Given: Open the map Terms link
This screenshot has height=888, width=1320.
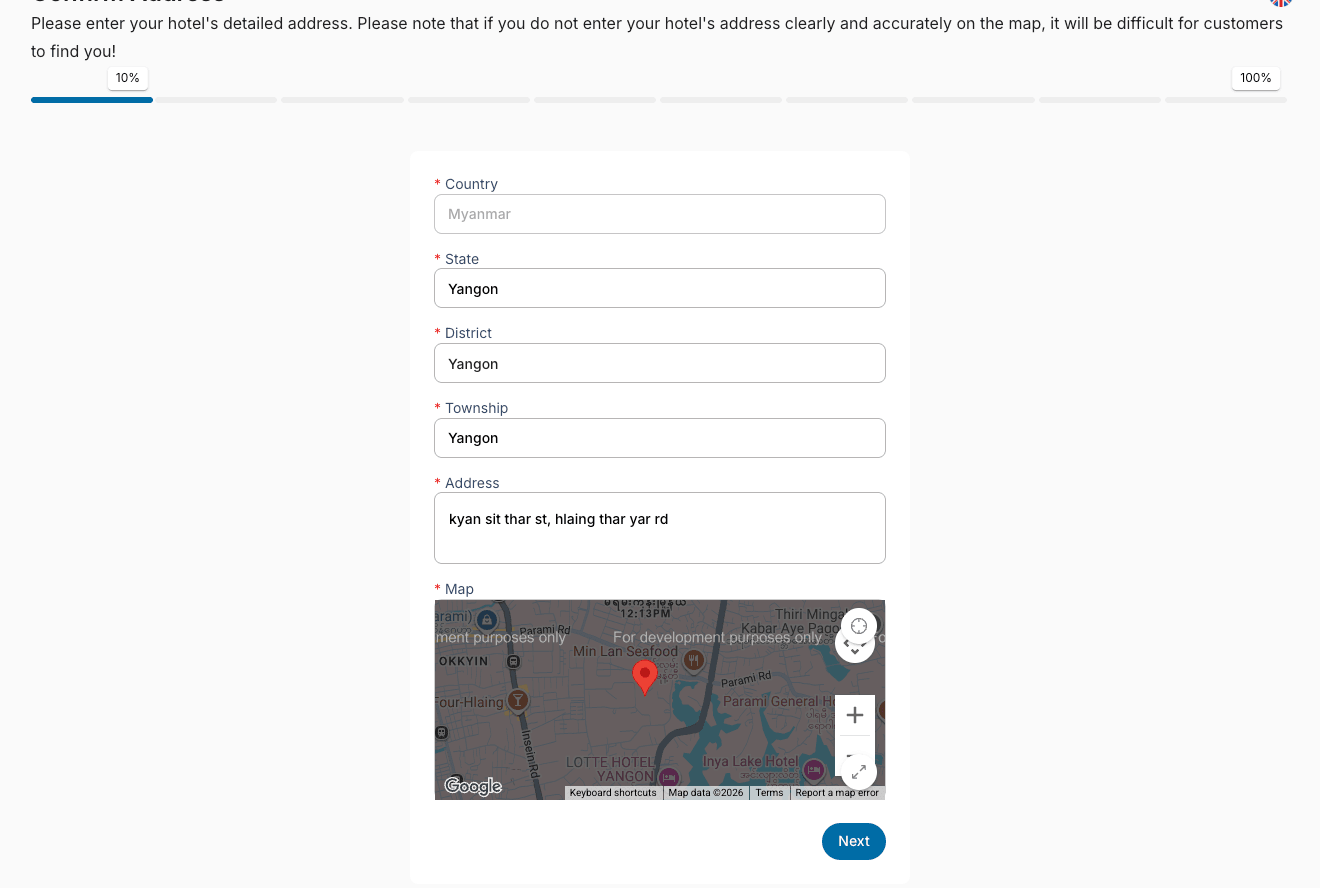Looking at the screenshot, I should [769, 793].
